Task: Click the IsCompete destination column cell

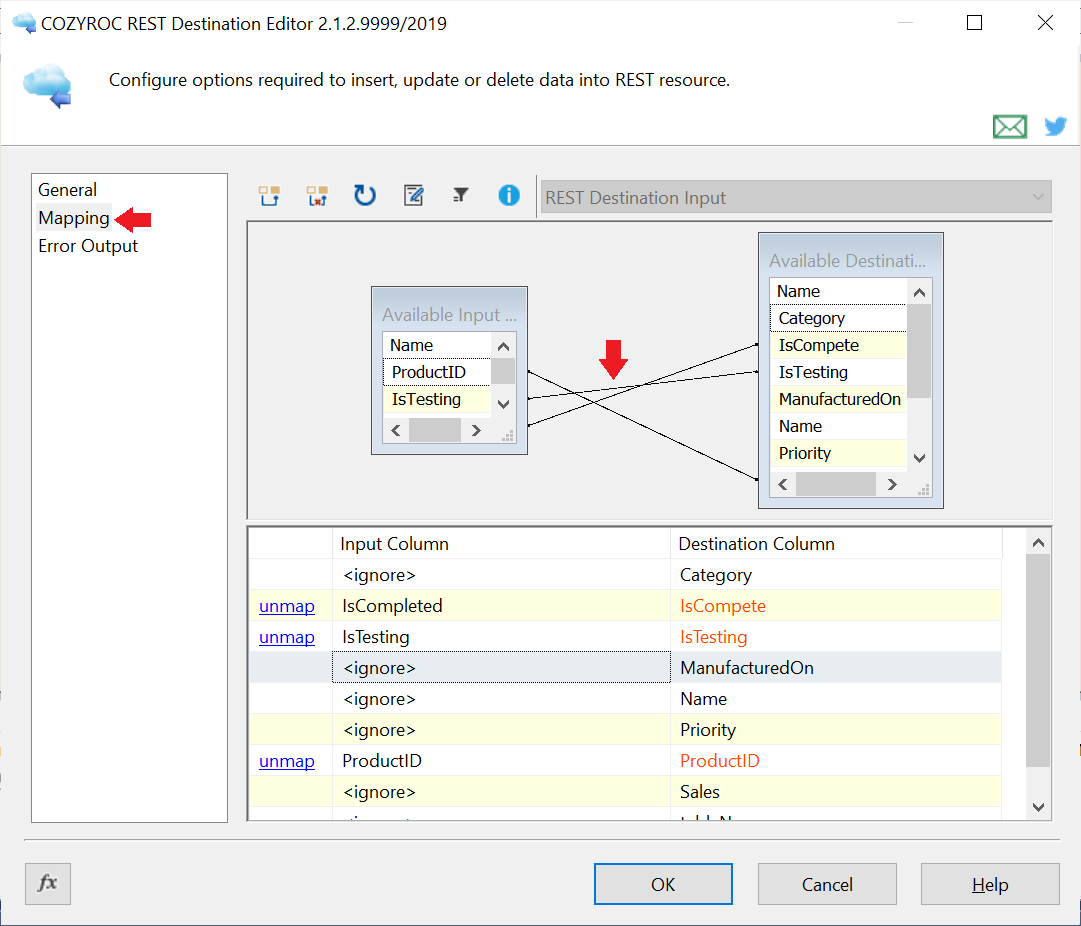Action: pyautogui.click(x=836, y=606)
